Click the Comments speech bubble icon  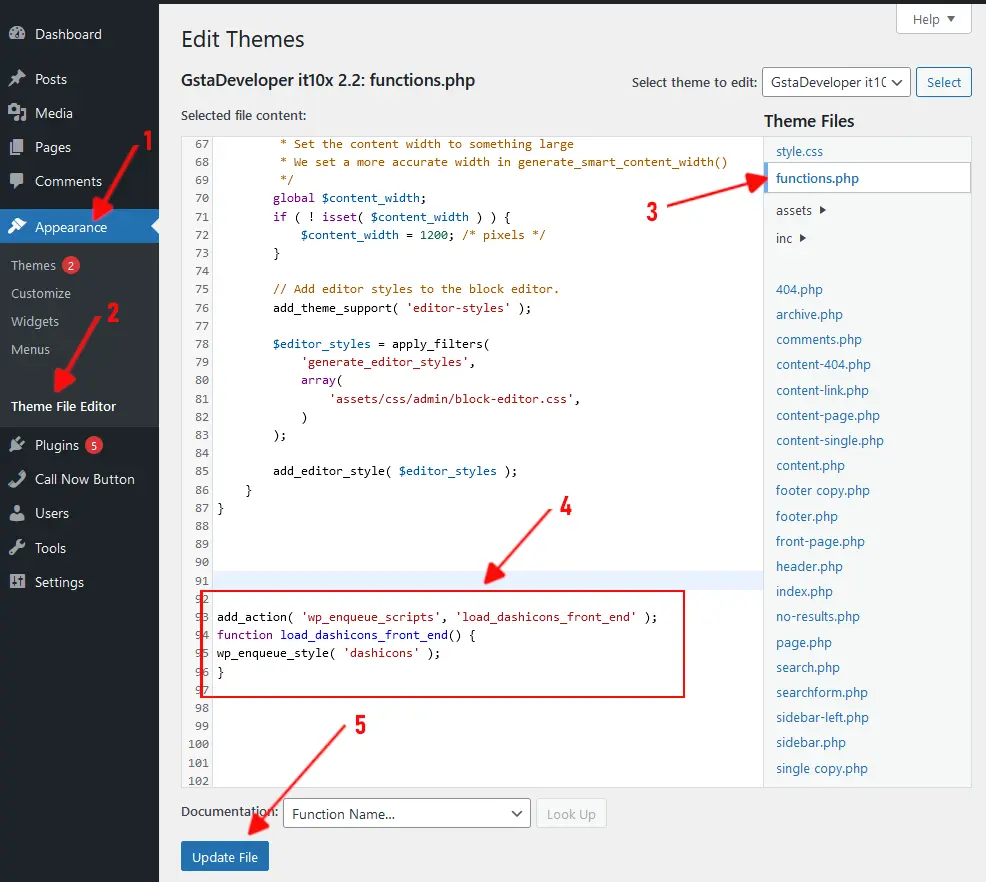click(x=18, y=181)
